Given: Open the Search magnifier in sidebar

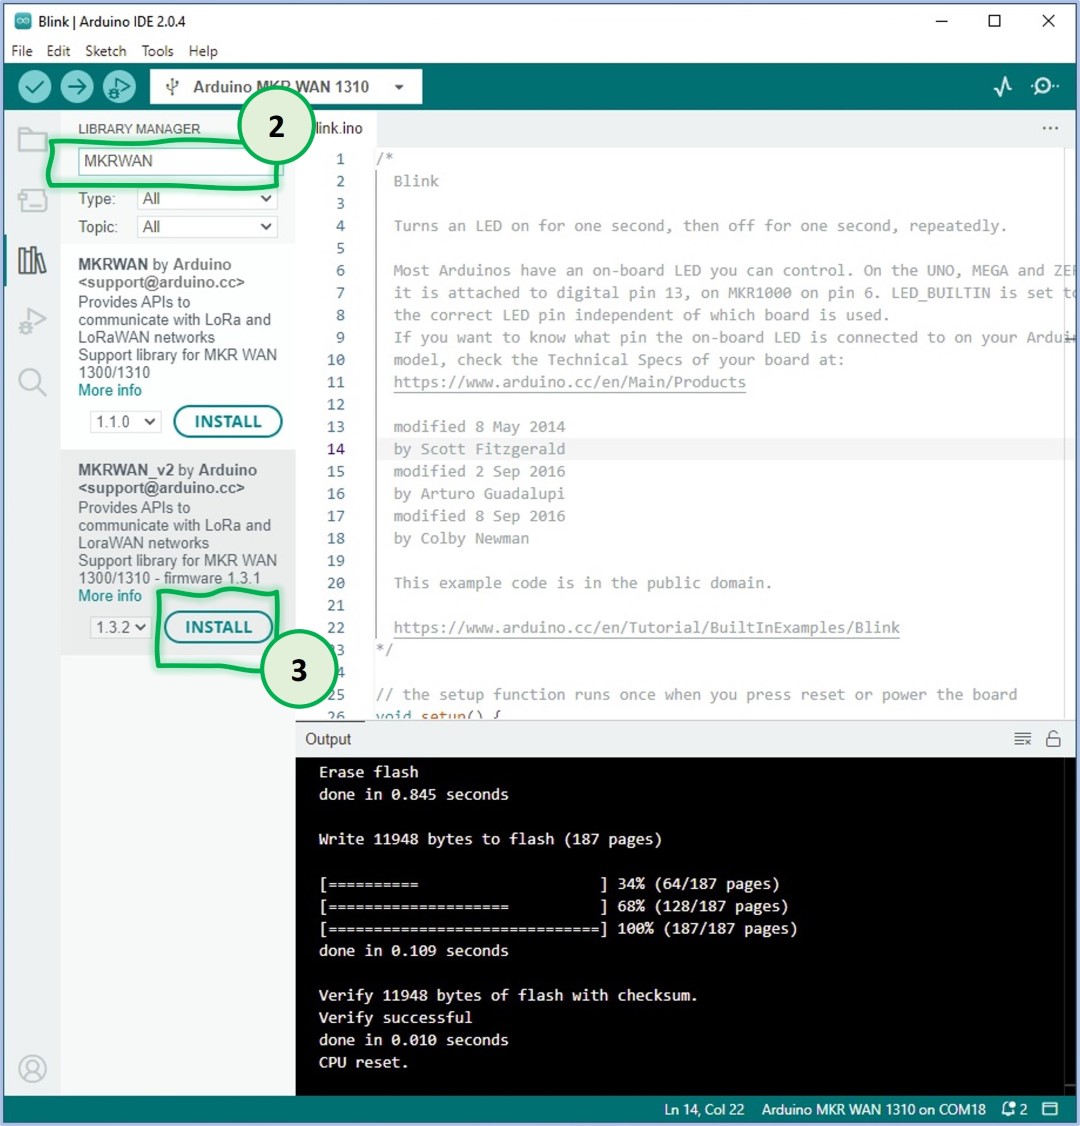Looking at the screenshot, I should 32,382.
